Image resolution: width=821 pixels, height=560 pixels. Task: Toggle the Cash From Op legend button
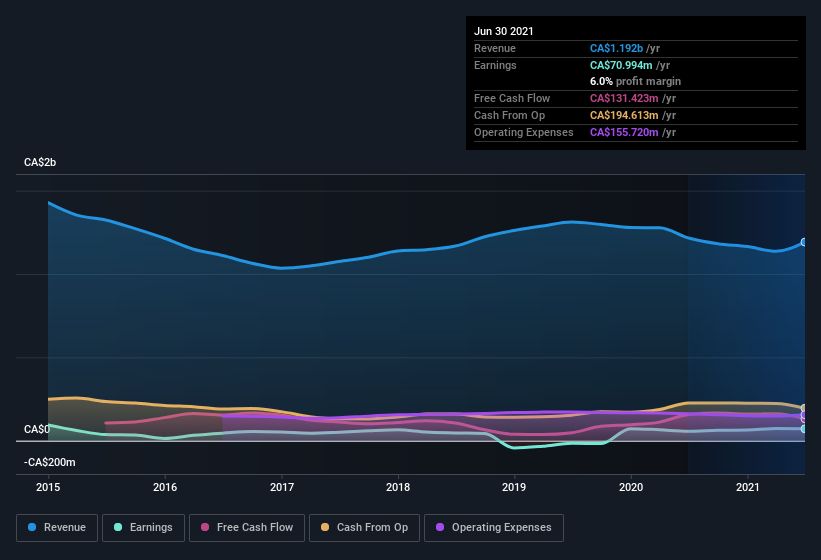pos(364,528)
